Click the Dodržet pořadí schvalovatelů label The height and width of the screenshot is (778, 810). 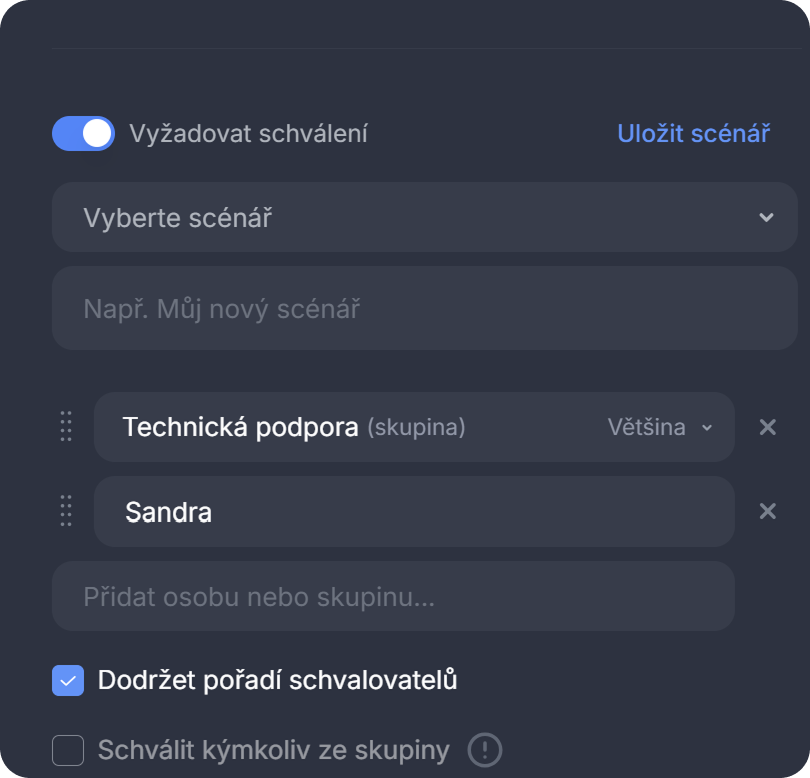click(x=277, y=681)
